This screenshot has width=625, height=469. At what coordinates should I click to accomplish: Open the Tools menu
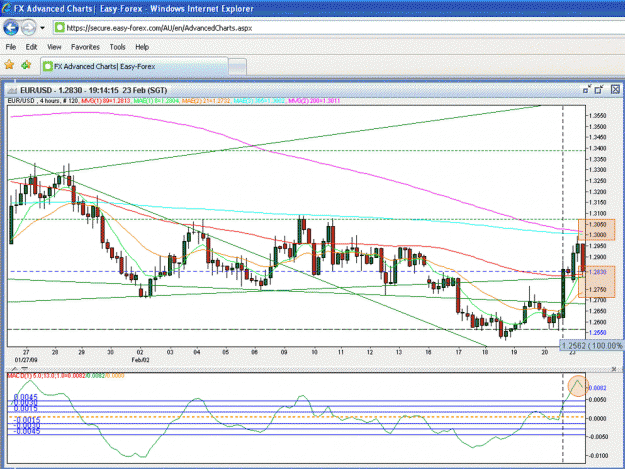pos(118,47)
